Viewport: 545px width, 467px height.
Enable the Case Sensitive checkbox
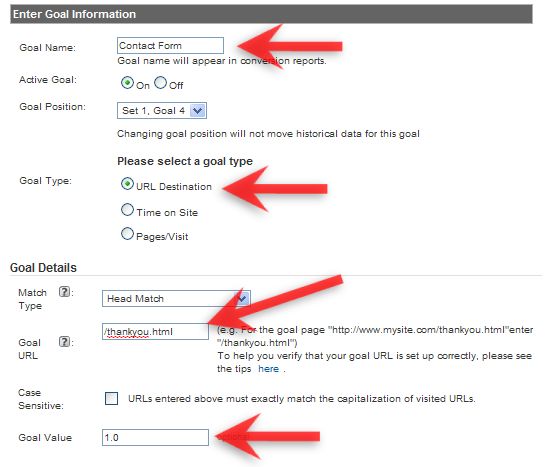point(111,399)
